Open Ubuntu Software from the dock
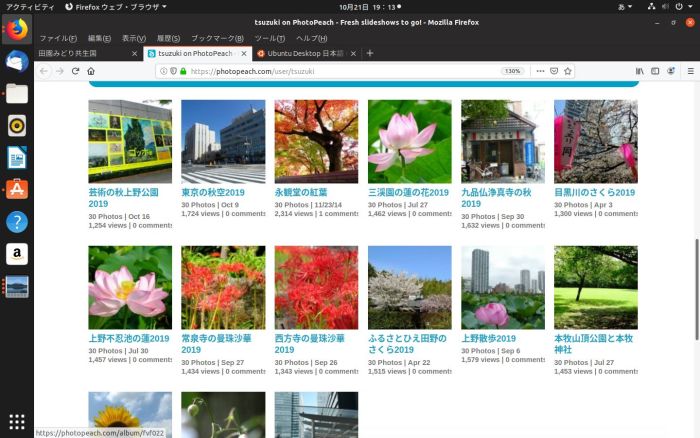The height and width of the screenshot is (438, 700). [x=16, y=189]
